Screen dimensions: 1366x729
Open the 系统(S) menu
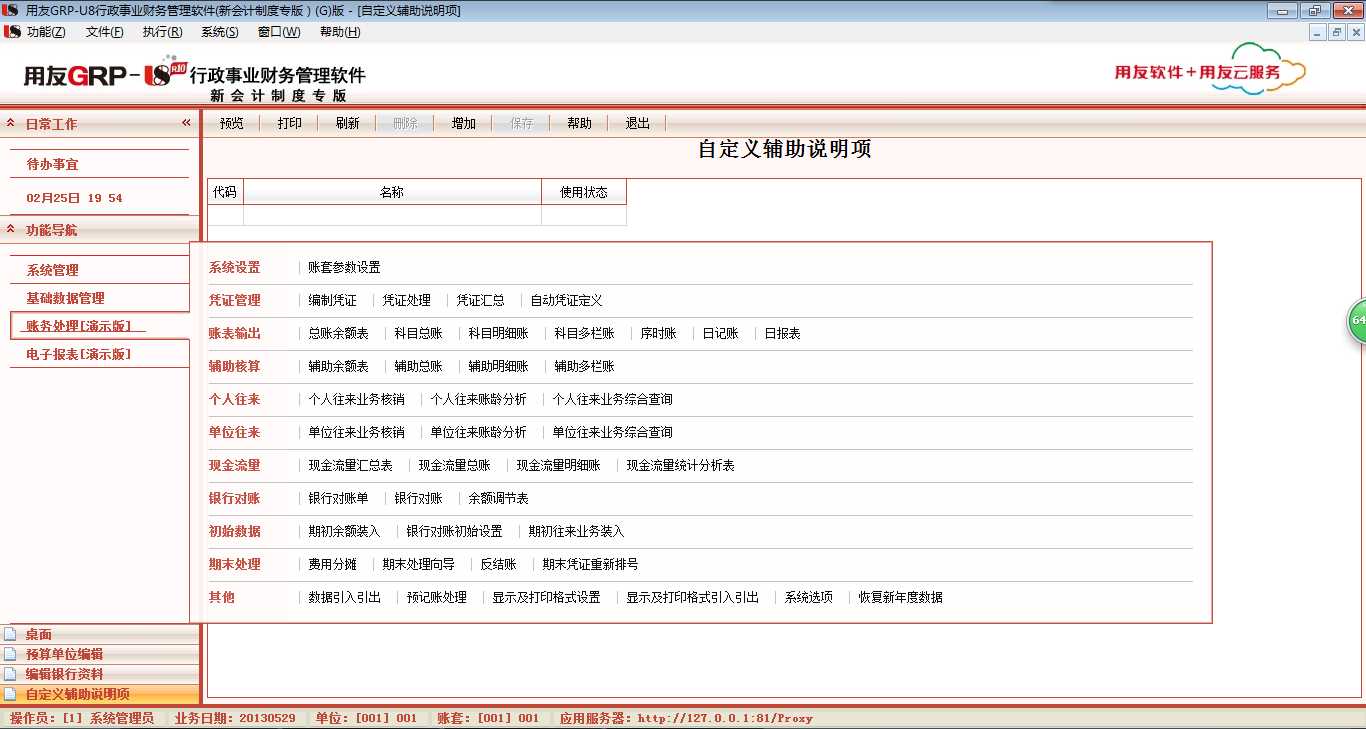220,32
